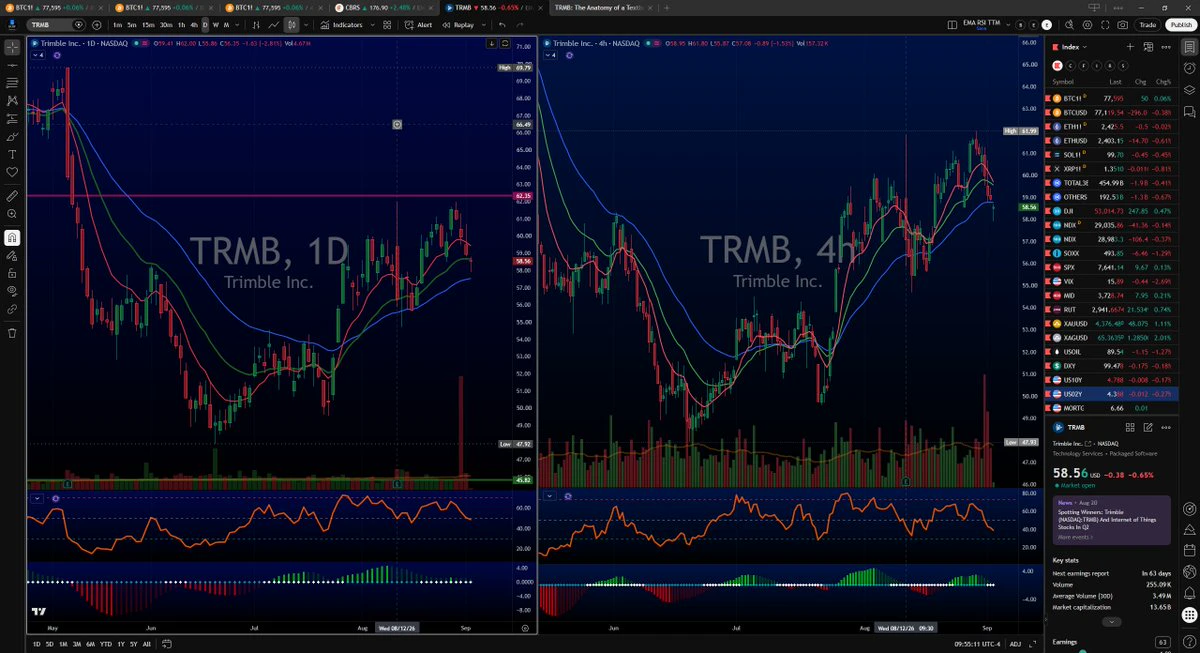The width and height of the screenshot is (1200, 653).
Task: Select the 3M range at chart bottom
Action: [x=76, y=643]
